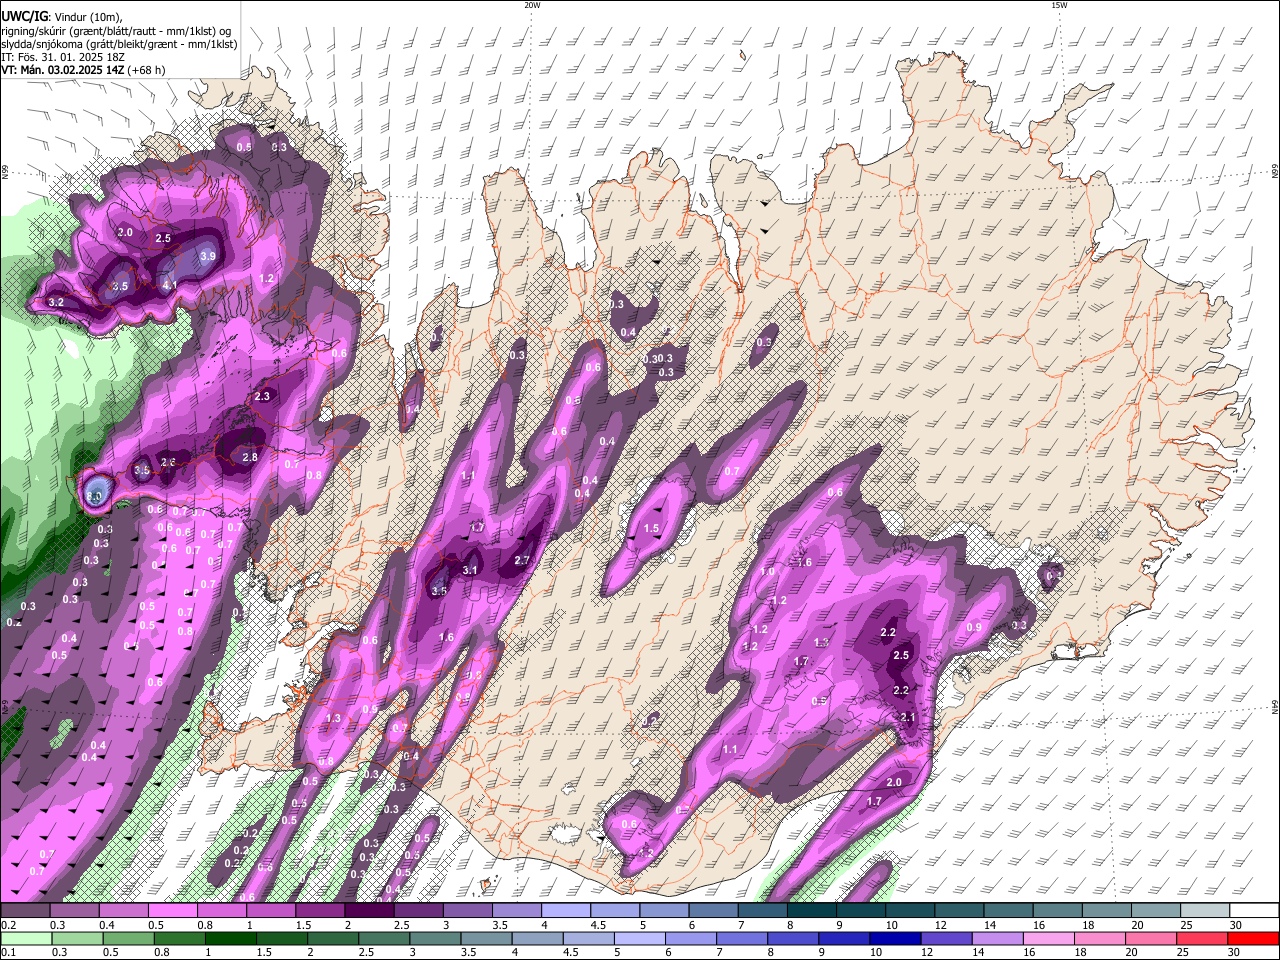1280x960 pixels.
Task: Click the 8.0 maximum value label
Action: (96, 495)
